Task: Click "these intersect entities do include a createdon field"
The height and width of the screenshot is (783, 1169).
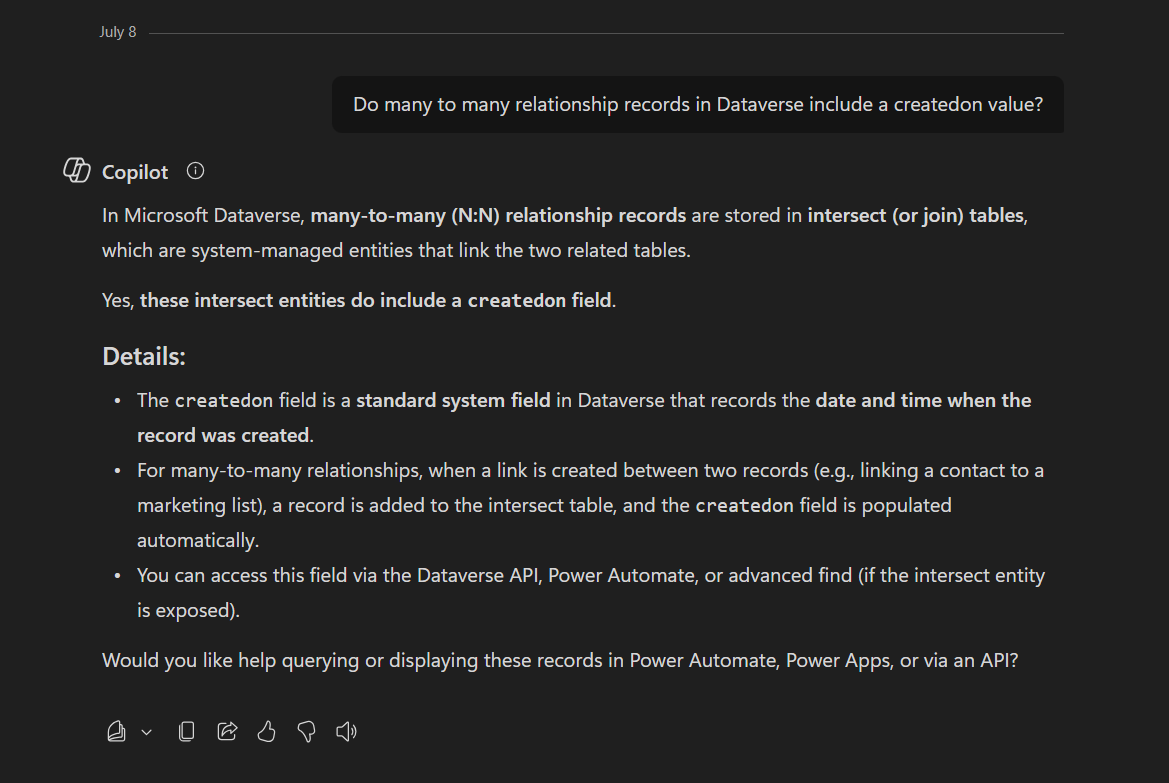Action: point(376,301)
